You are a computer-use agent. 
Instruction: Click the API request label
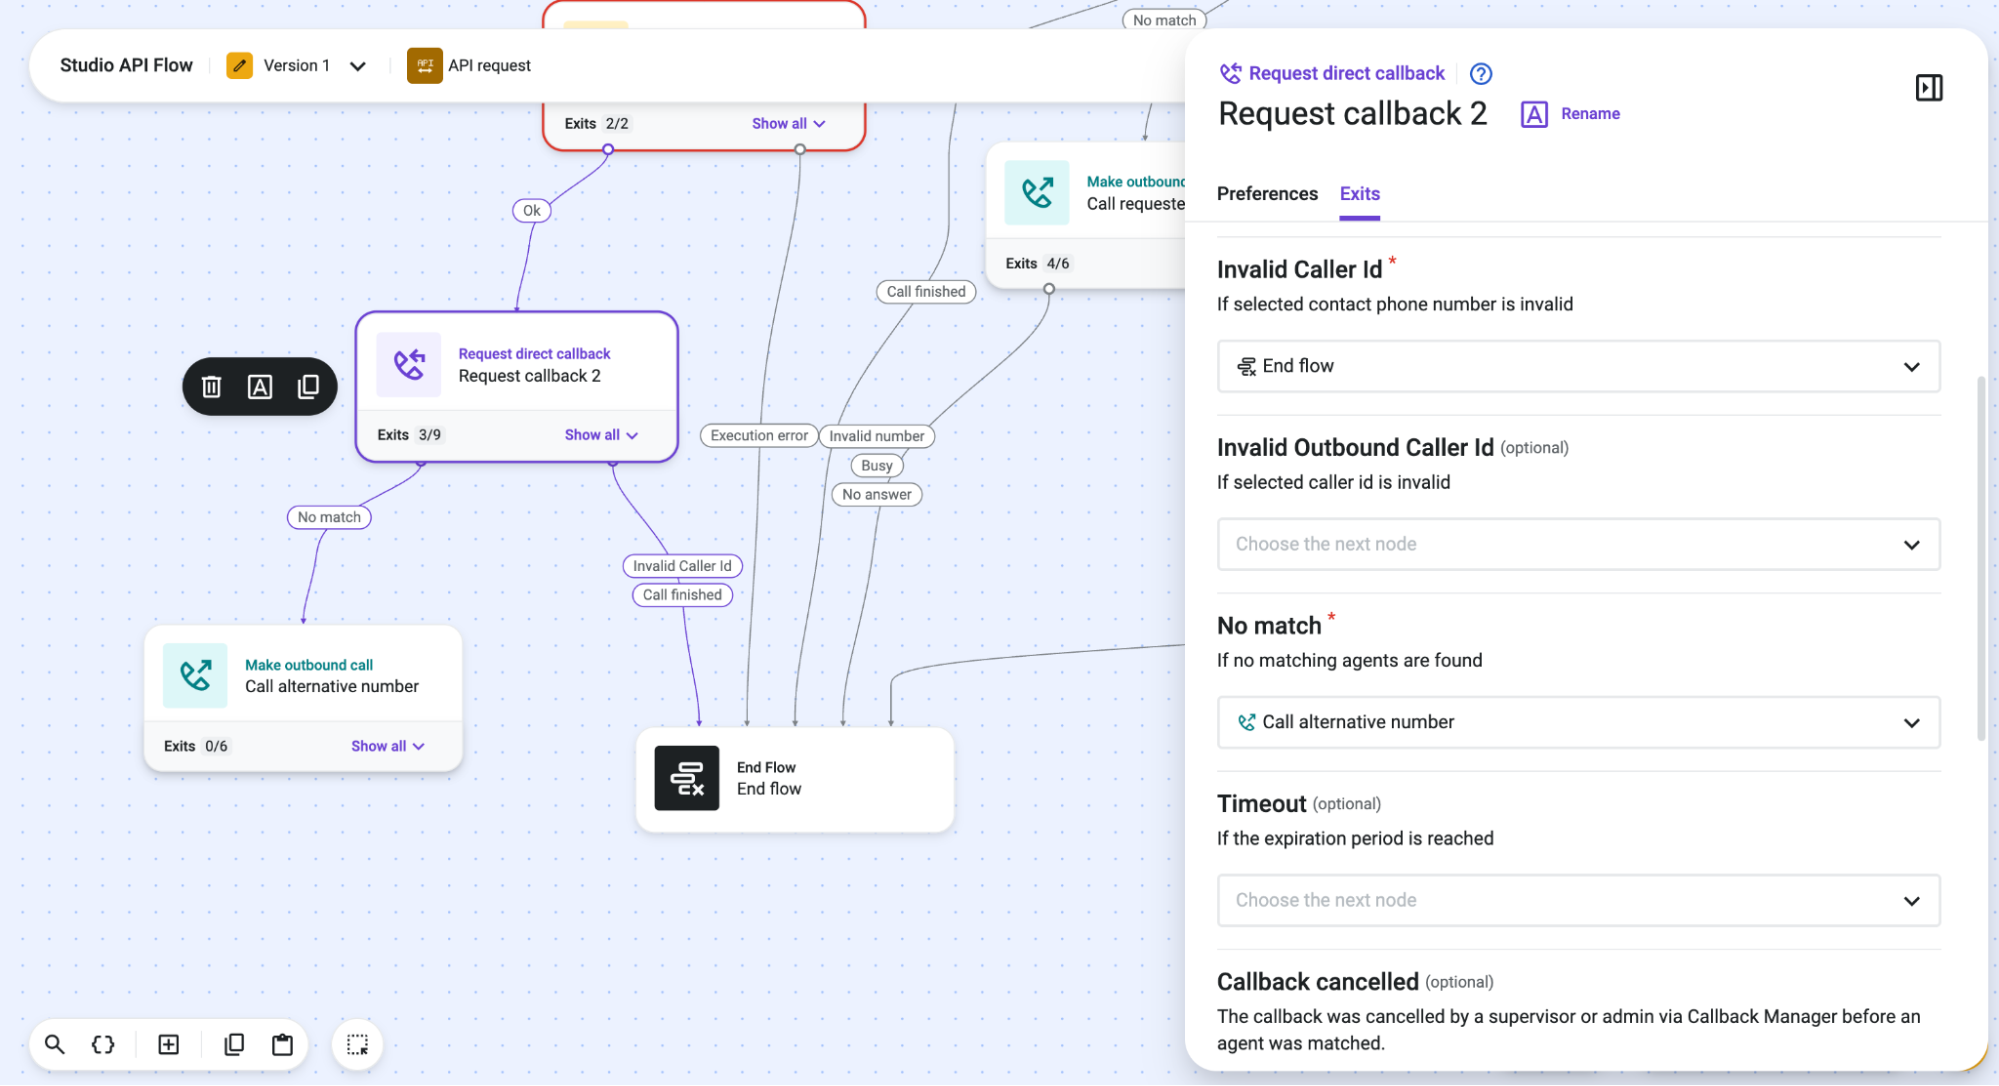[x=489, y=66]
